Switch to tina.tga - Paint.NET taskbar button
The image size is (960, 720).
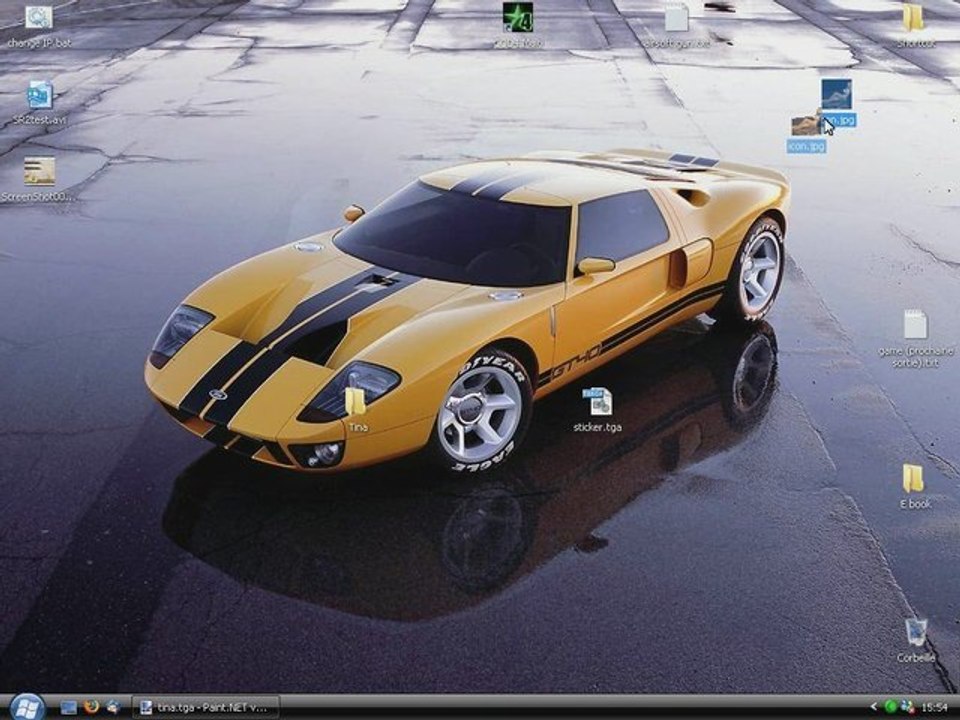206,707
